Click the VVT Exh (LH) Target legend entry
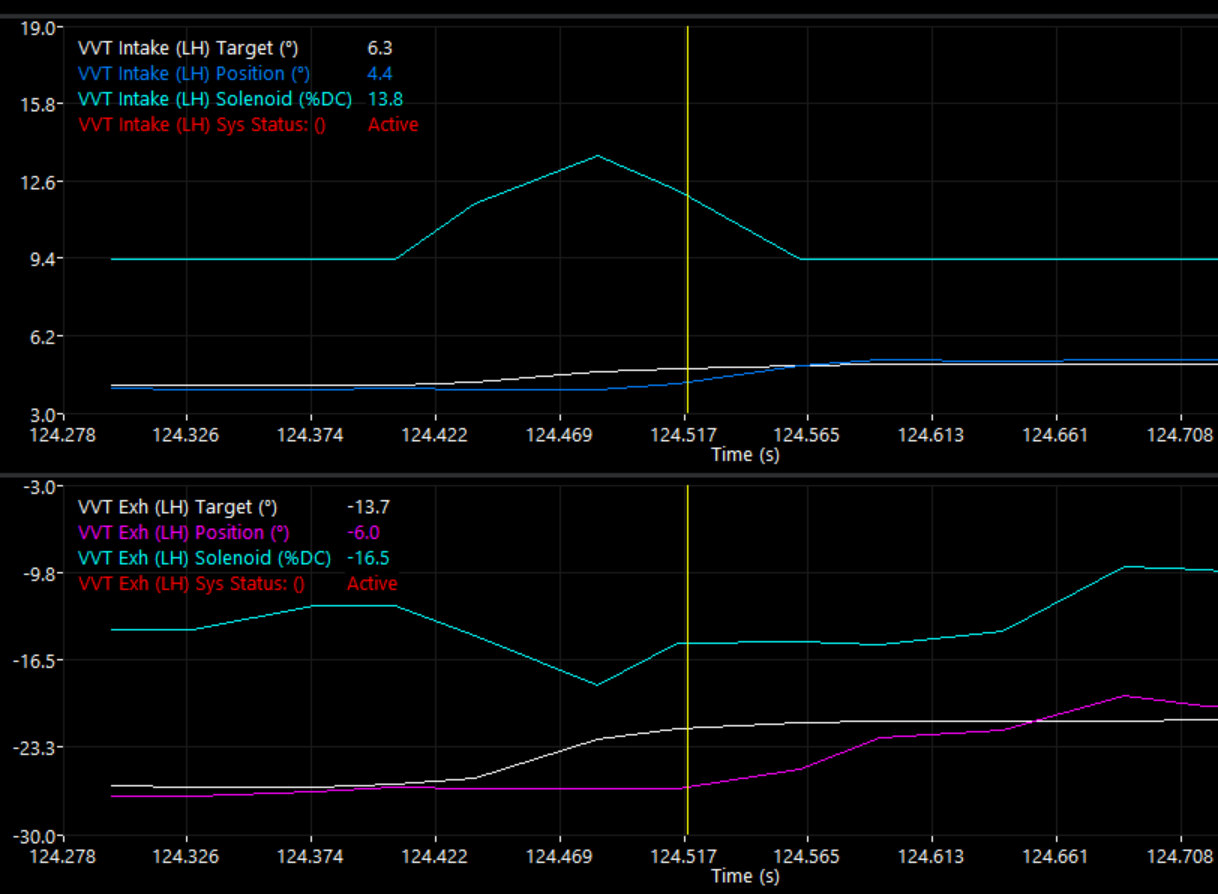 click(x=177, y=507)
